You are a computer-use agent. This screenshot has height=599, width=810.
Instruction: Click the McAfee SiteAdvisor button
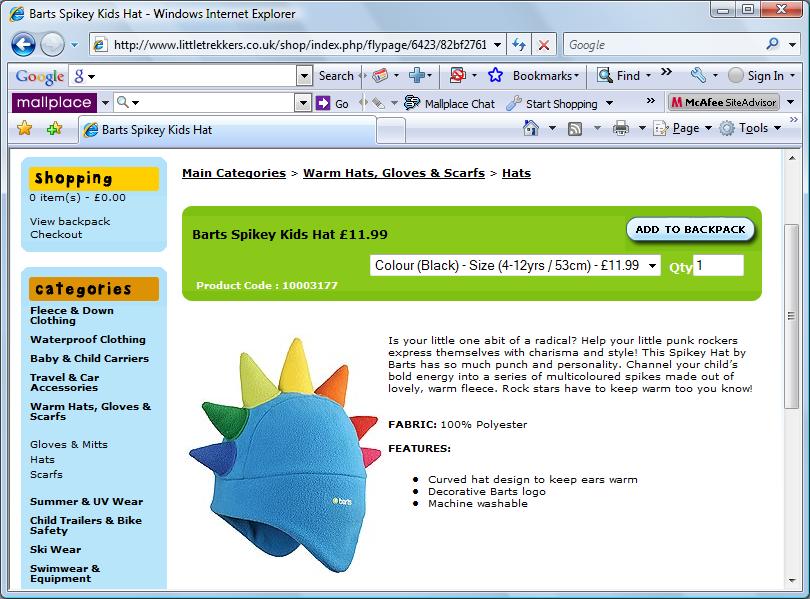[724, 102]
